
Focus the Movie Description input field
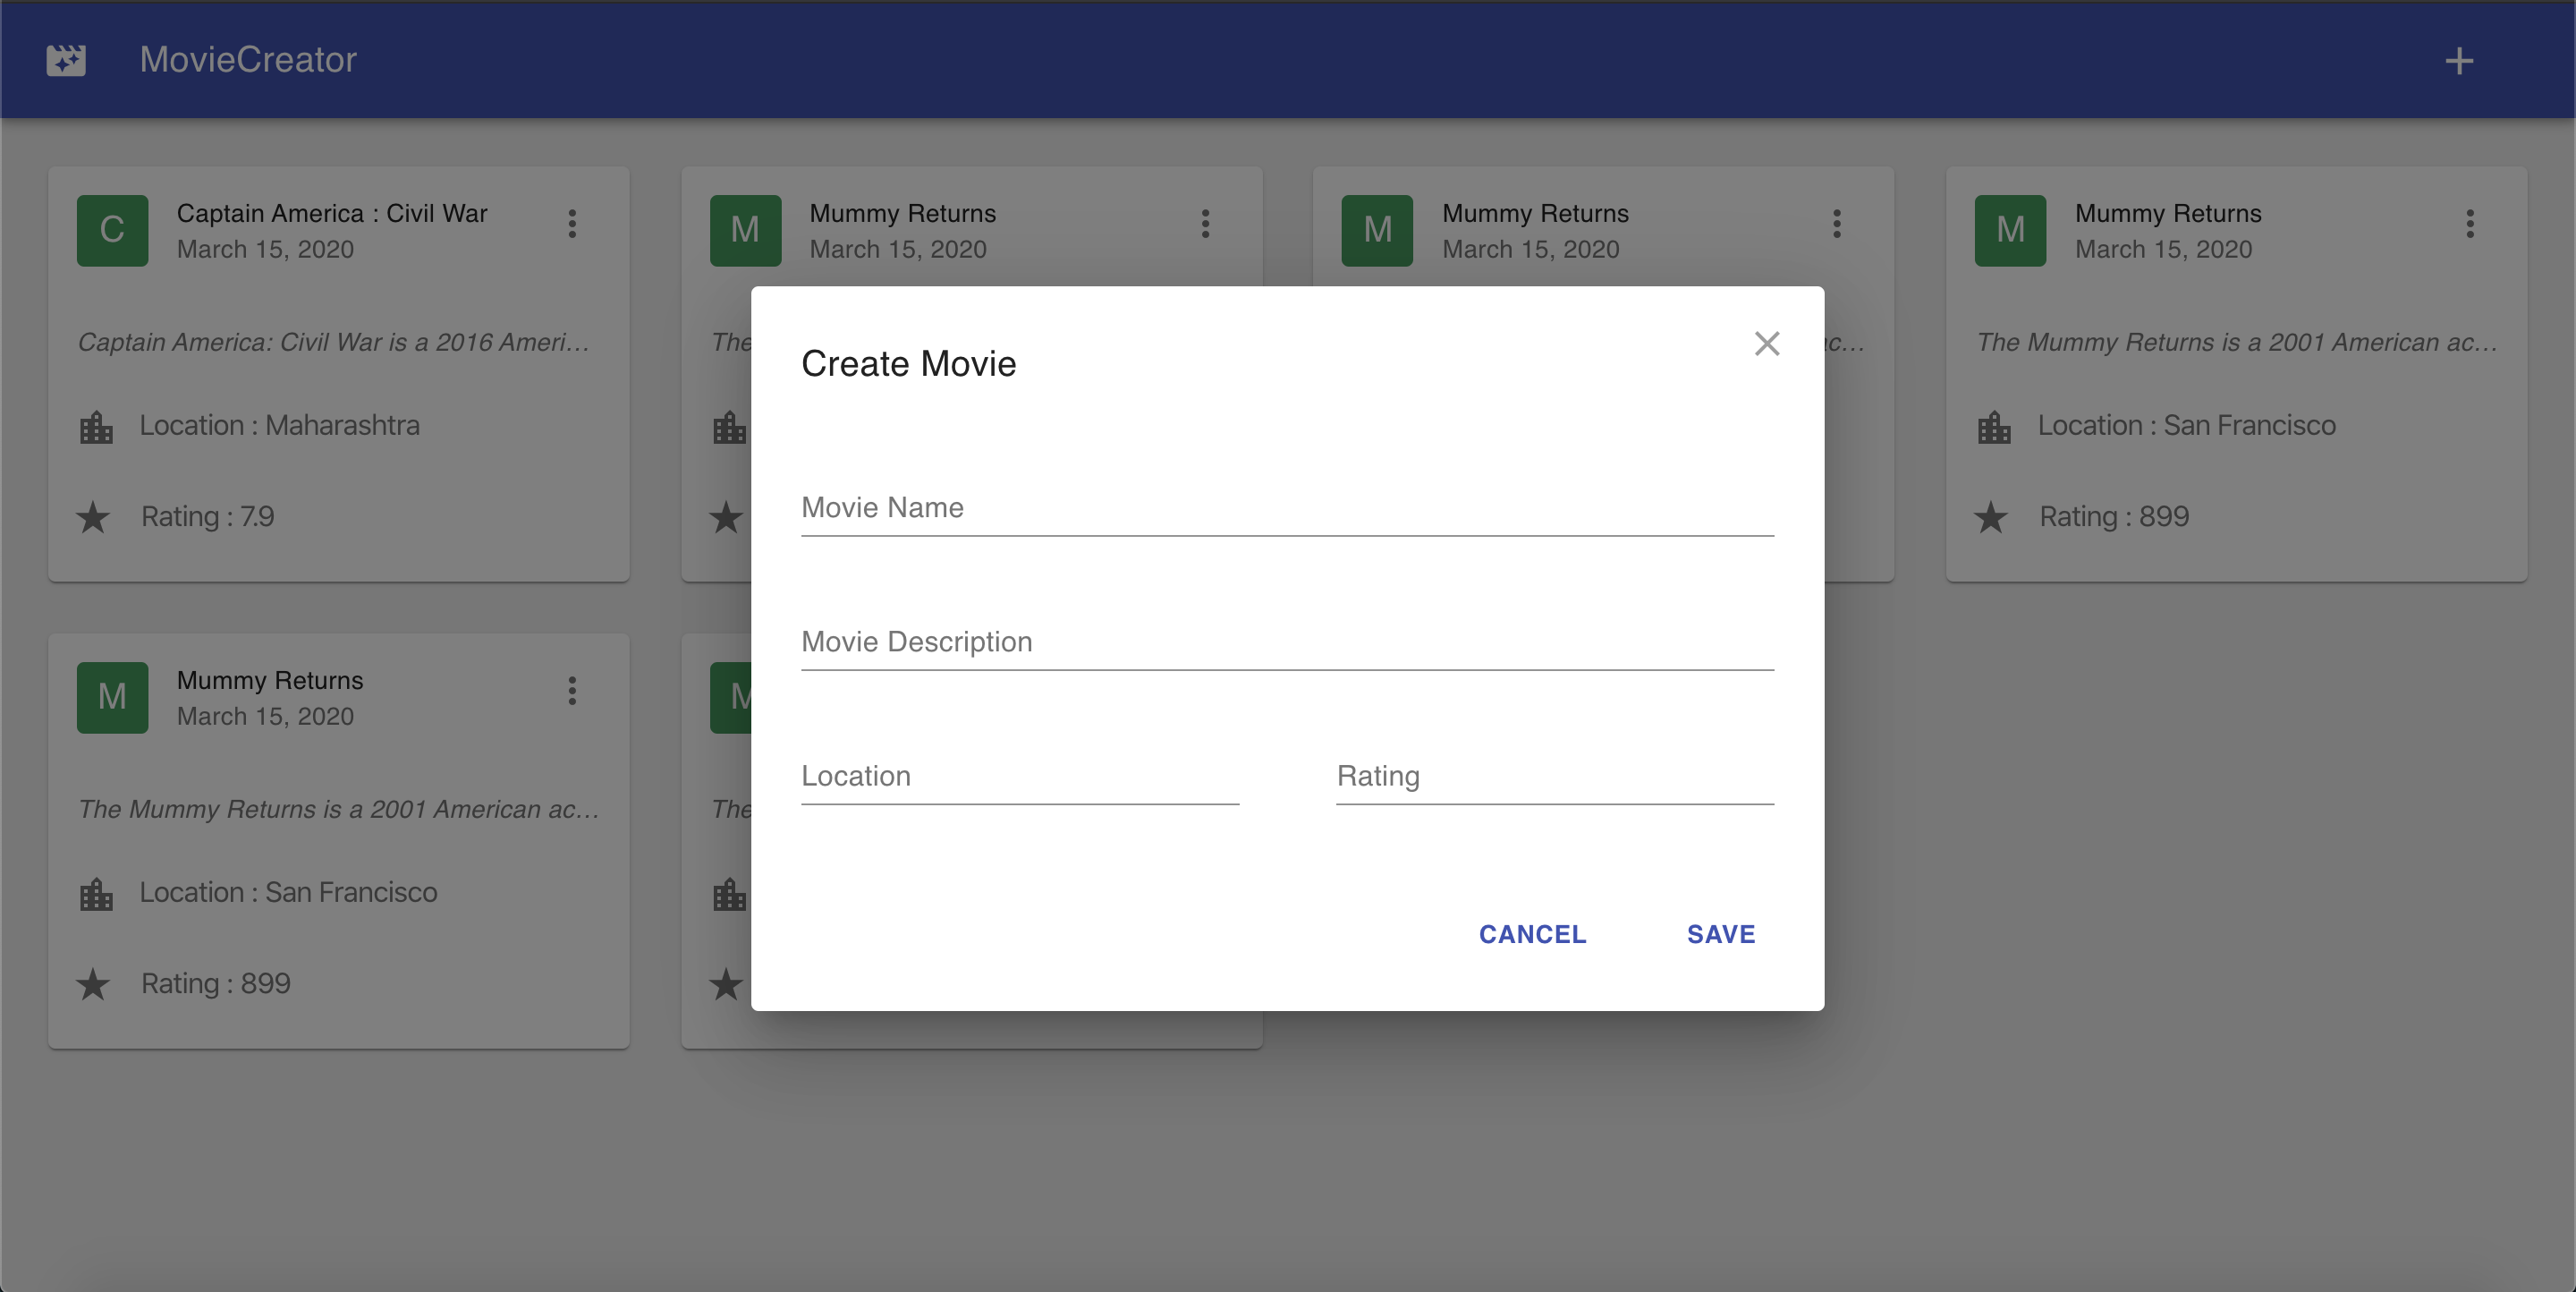[x=1287, y=643]
